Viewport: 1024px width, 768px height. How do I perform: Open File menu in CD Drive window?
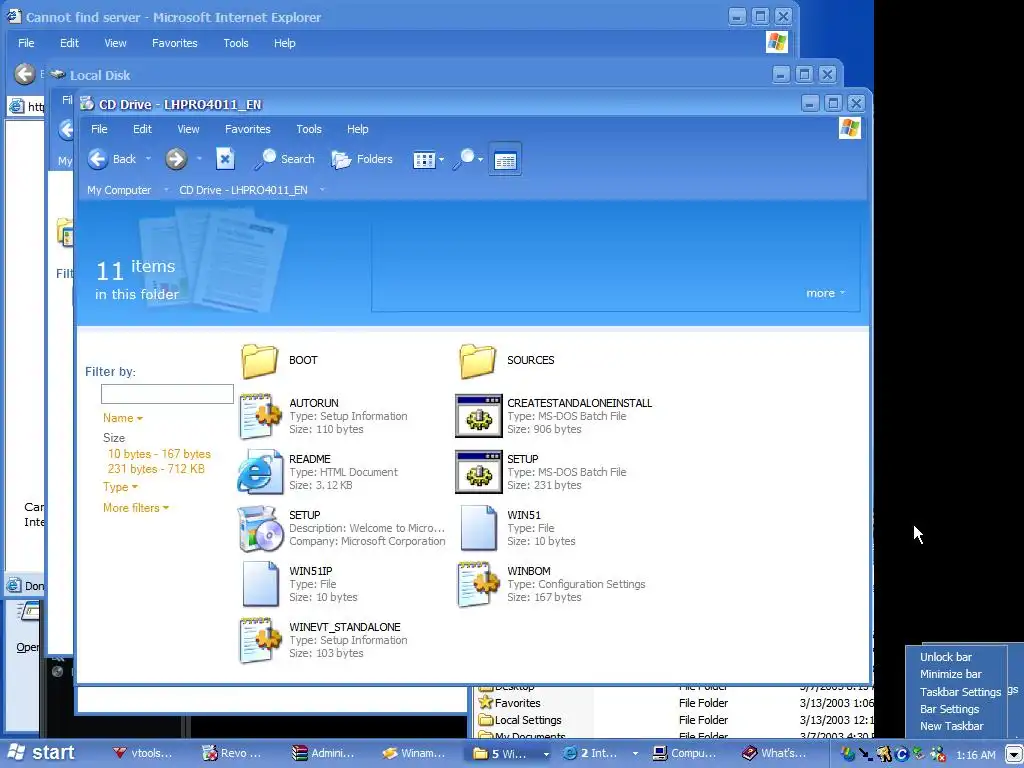click(99, 129)
